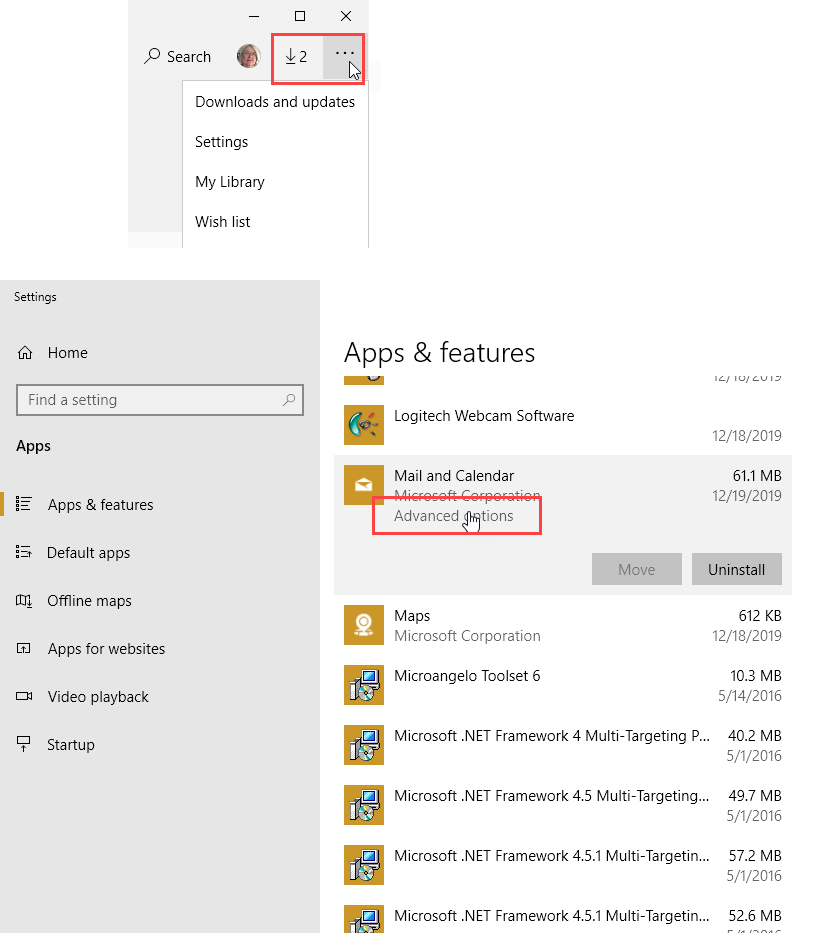
Task: Choose Settings in the Store menu
Action: 221,142
